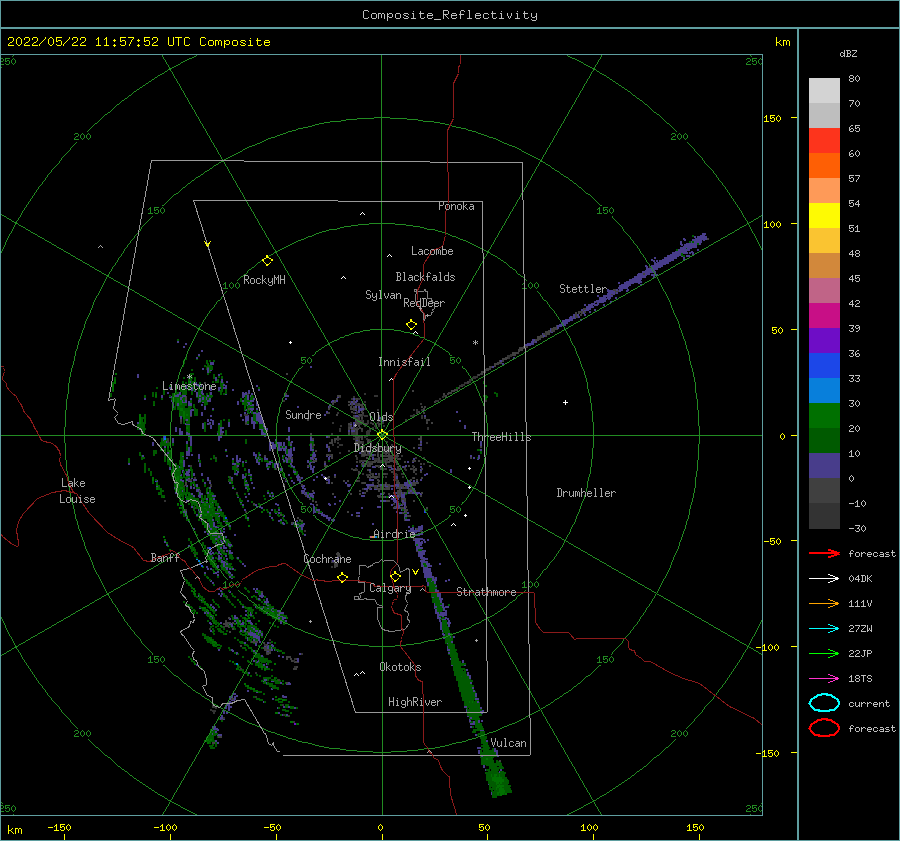Click the Composite_Reflectivity title text
This screenshot has height=841, width=900.
tap(450, 15)
